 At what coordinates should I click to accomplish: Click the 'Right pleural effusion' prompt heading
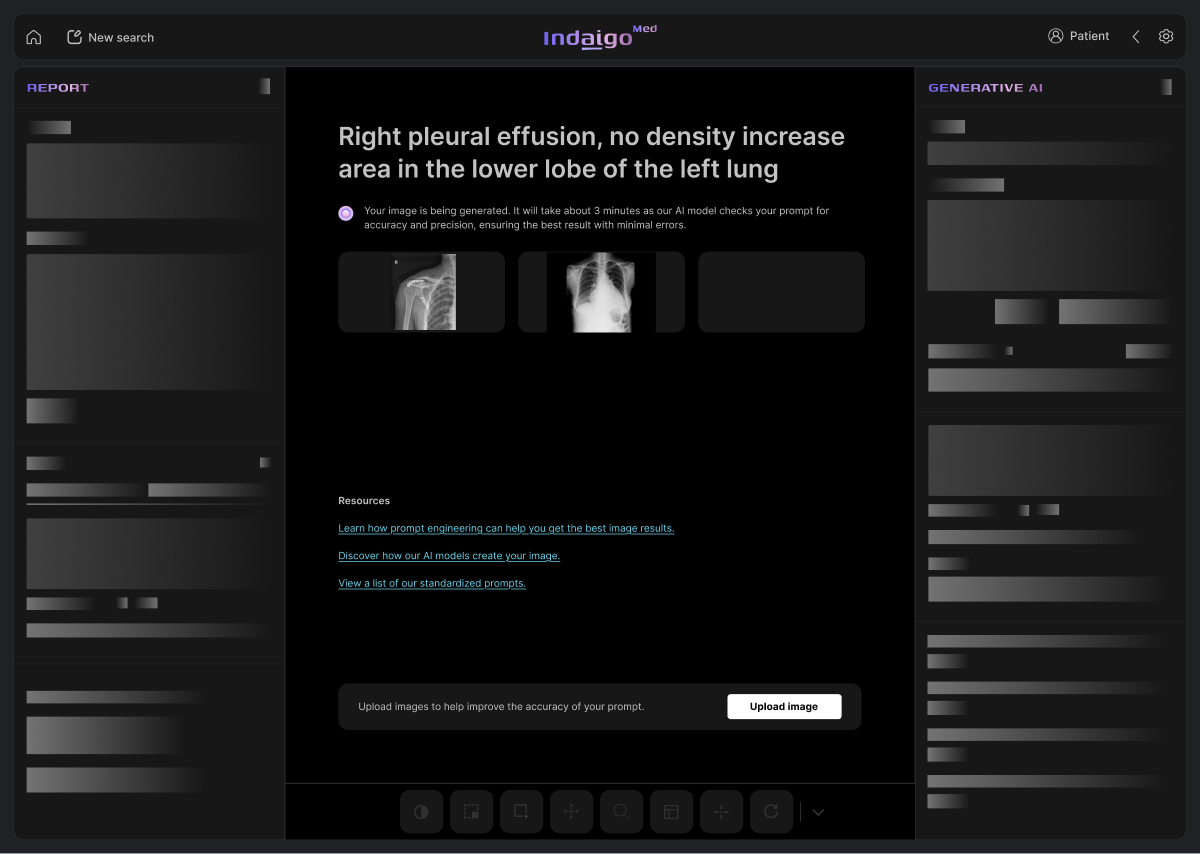(x=592, y=152)
